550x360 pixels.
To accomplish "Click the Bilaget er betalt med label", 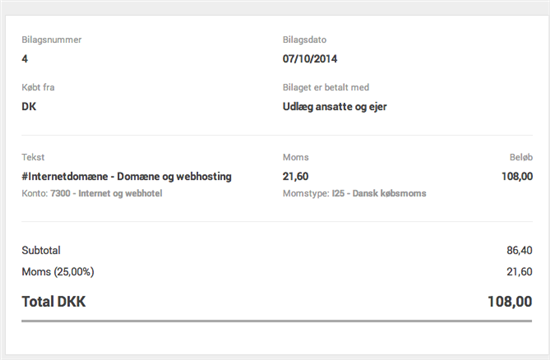I will (326, 87).
